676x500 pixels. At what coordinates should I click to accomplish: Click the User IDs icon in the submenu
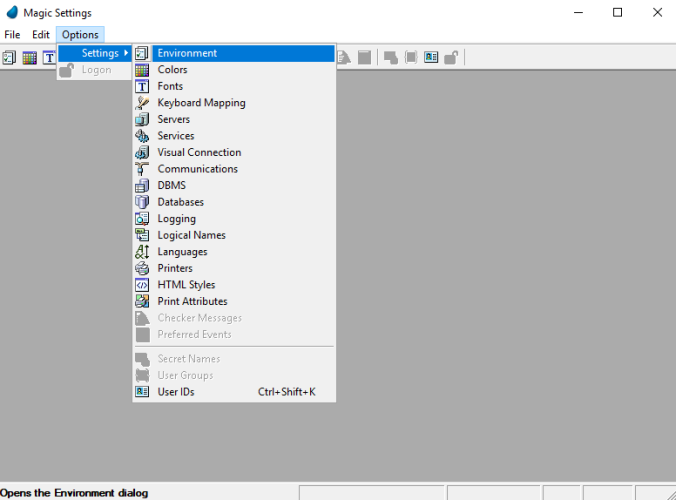click(x=142, y=392)
